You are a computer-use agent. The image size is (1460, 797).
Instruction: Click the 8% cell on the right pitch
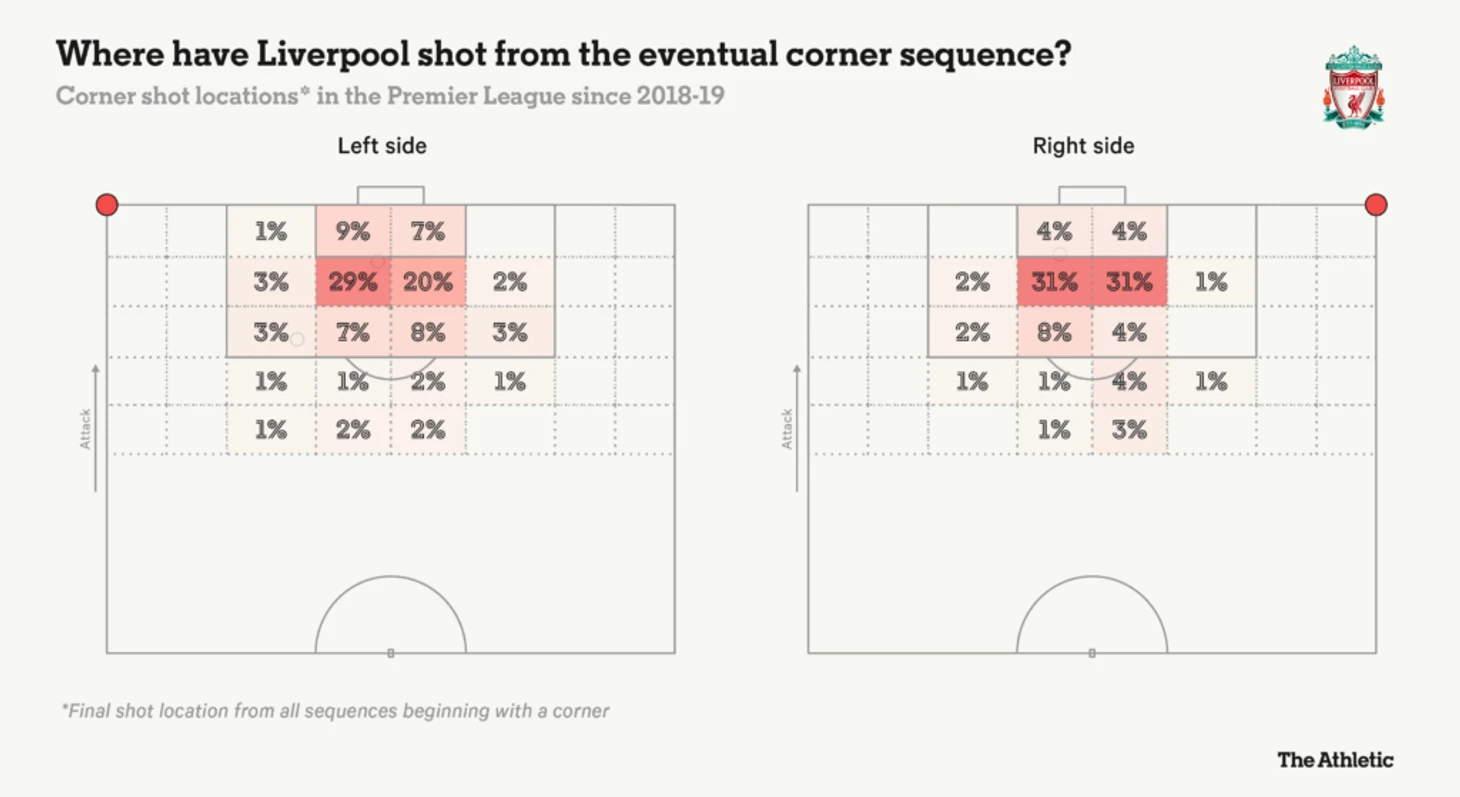click(x=1054, y=331)
